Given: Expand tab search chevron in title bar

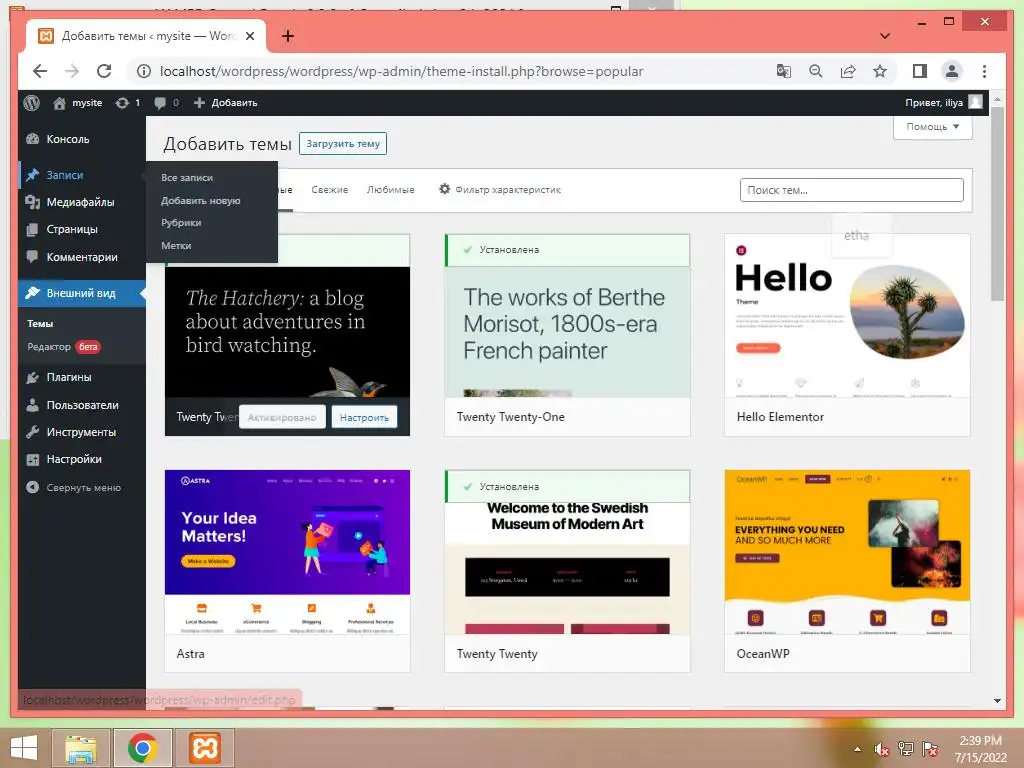Looking at the screenshot, I should pos(885,36).
